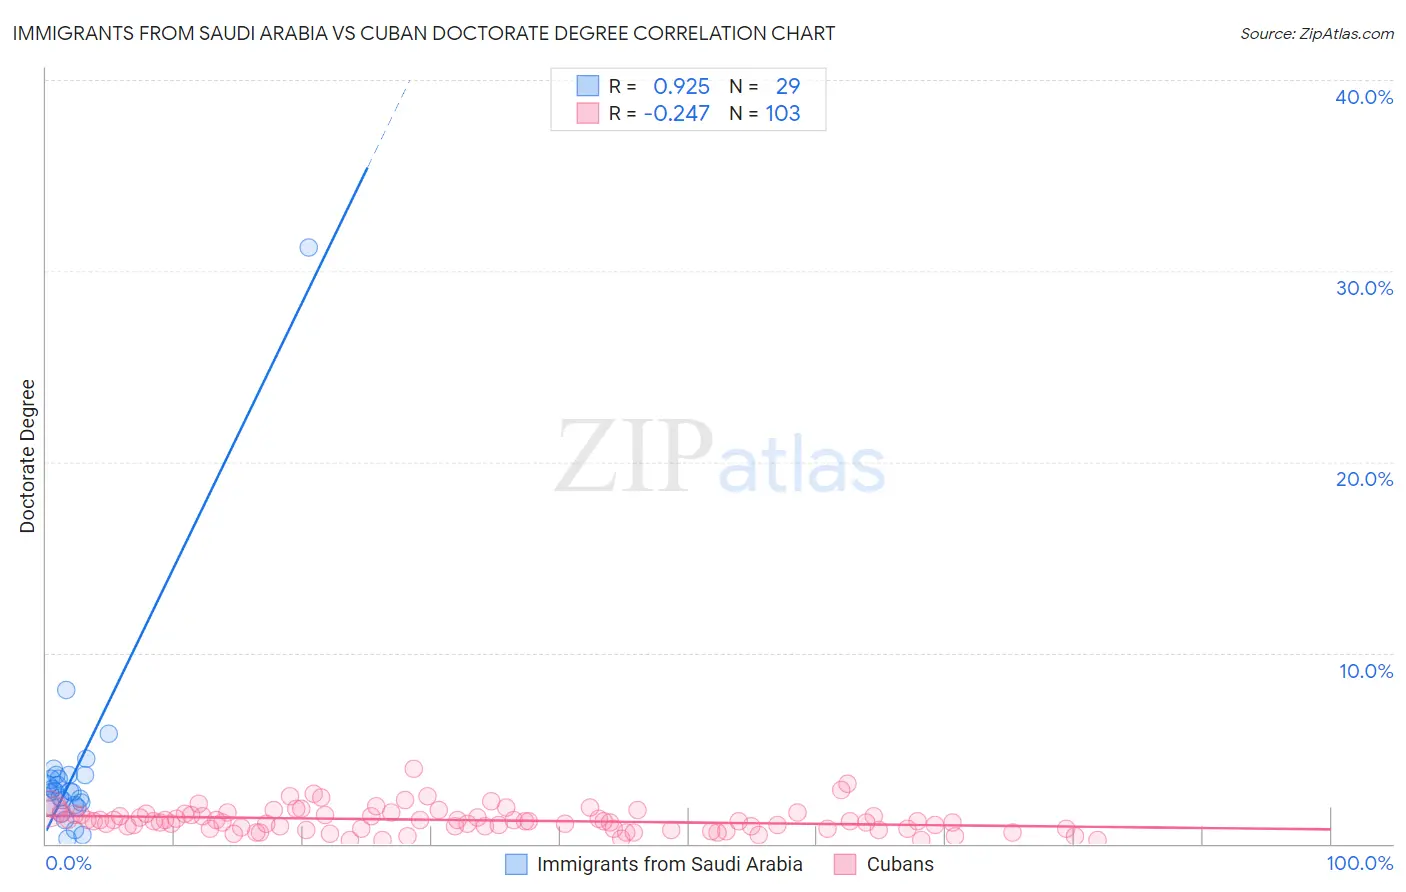Select the 0.0% x-axis label
Screen dimensions: 1406x892
[69, 863]
